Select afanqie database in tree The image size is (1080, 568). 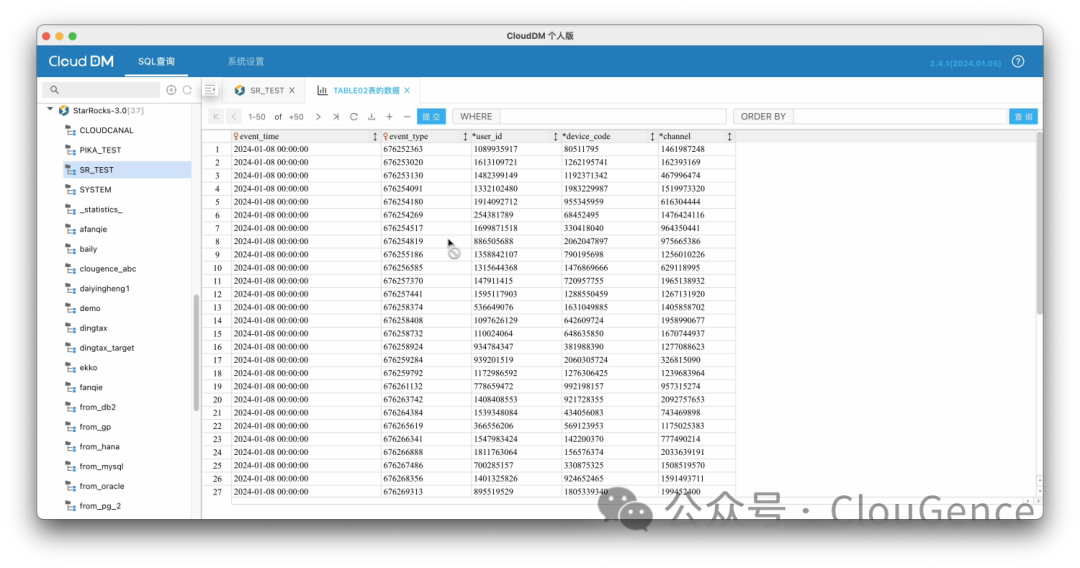(x=93, y=229)
